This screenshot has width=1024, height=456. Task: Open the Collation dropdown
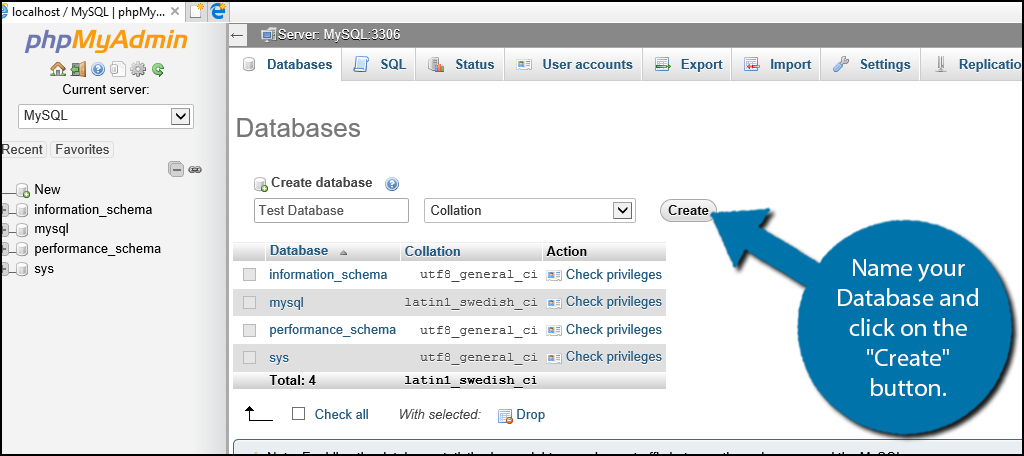(x=530, y=210)
